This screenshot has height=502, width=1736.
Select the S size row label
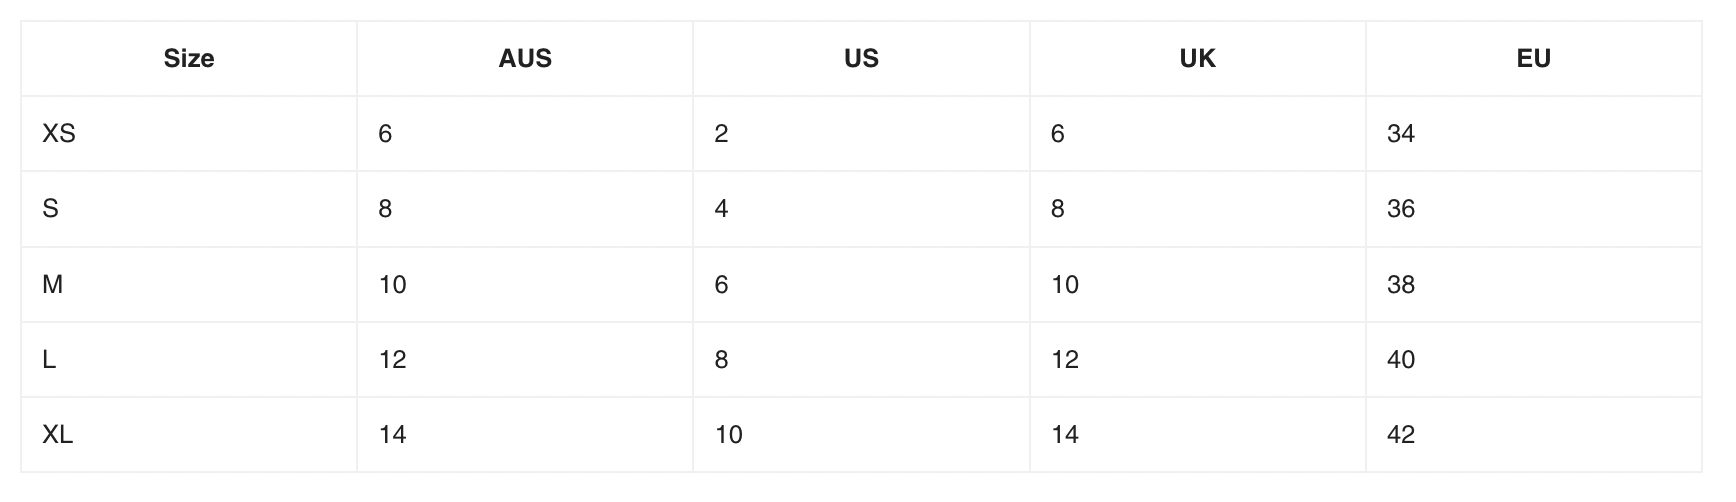[51, 209]
